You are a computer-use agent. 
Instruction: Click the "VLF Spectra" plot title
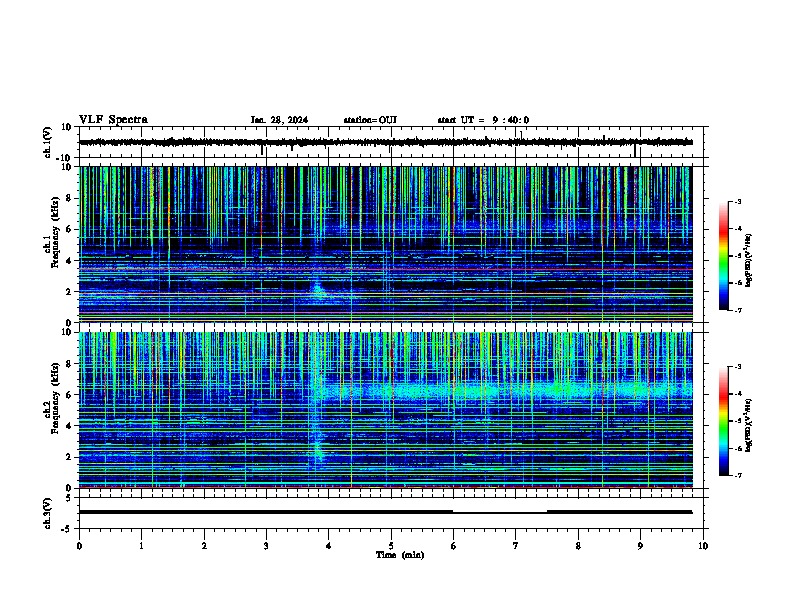[113, 120]
